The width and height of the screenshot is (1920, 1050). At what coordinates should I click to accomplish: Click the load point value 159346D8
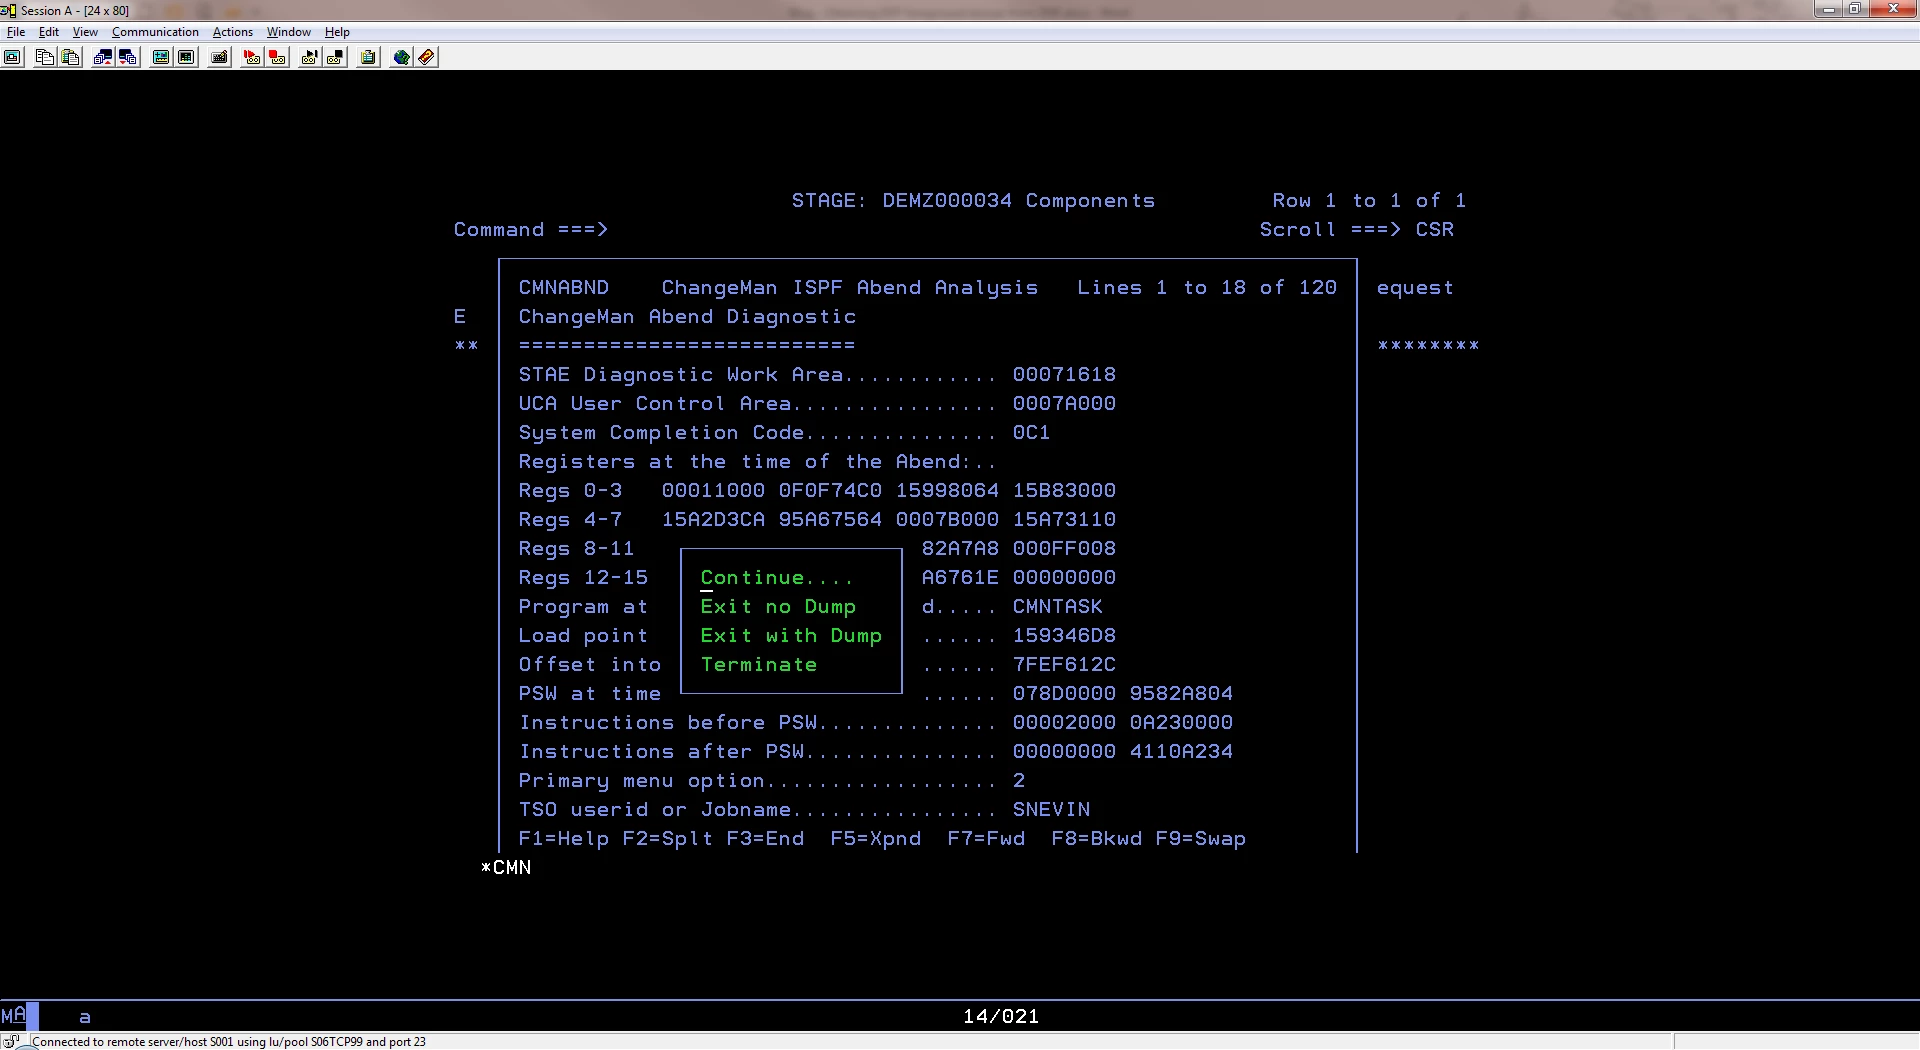tap(1064, 635)
